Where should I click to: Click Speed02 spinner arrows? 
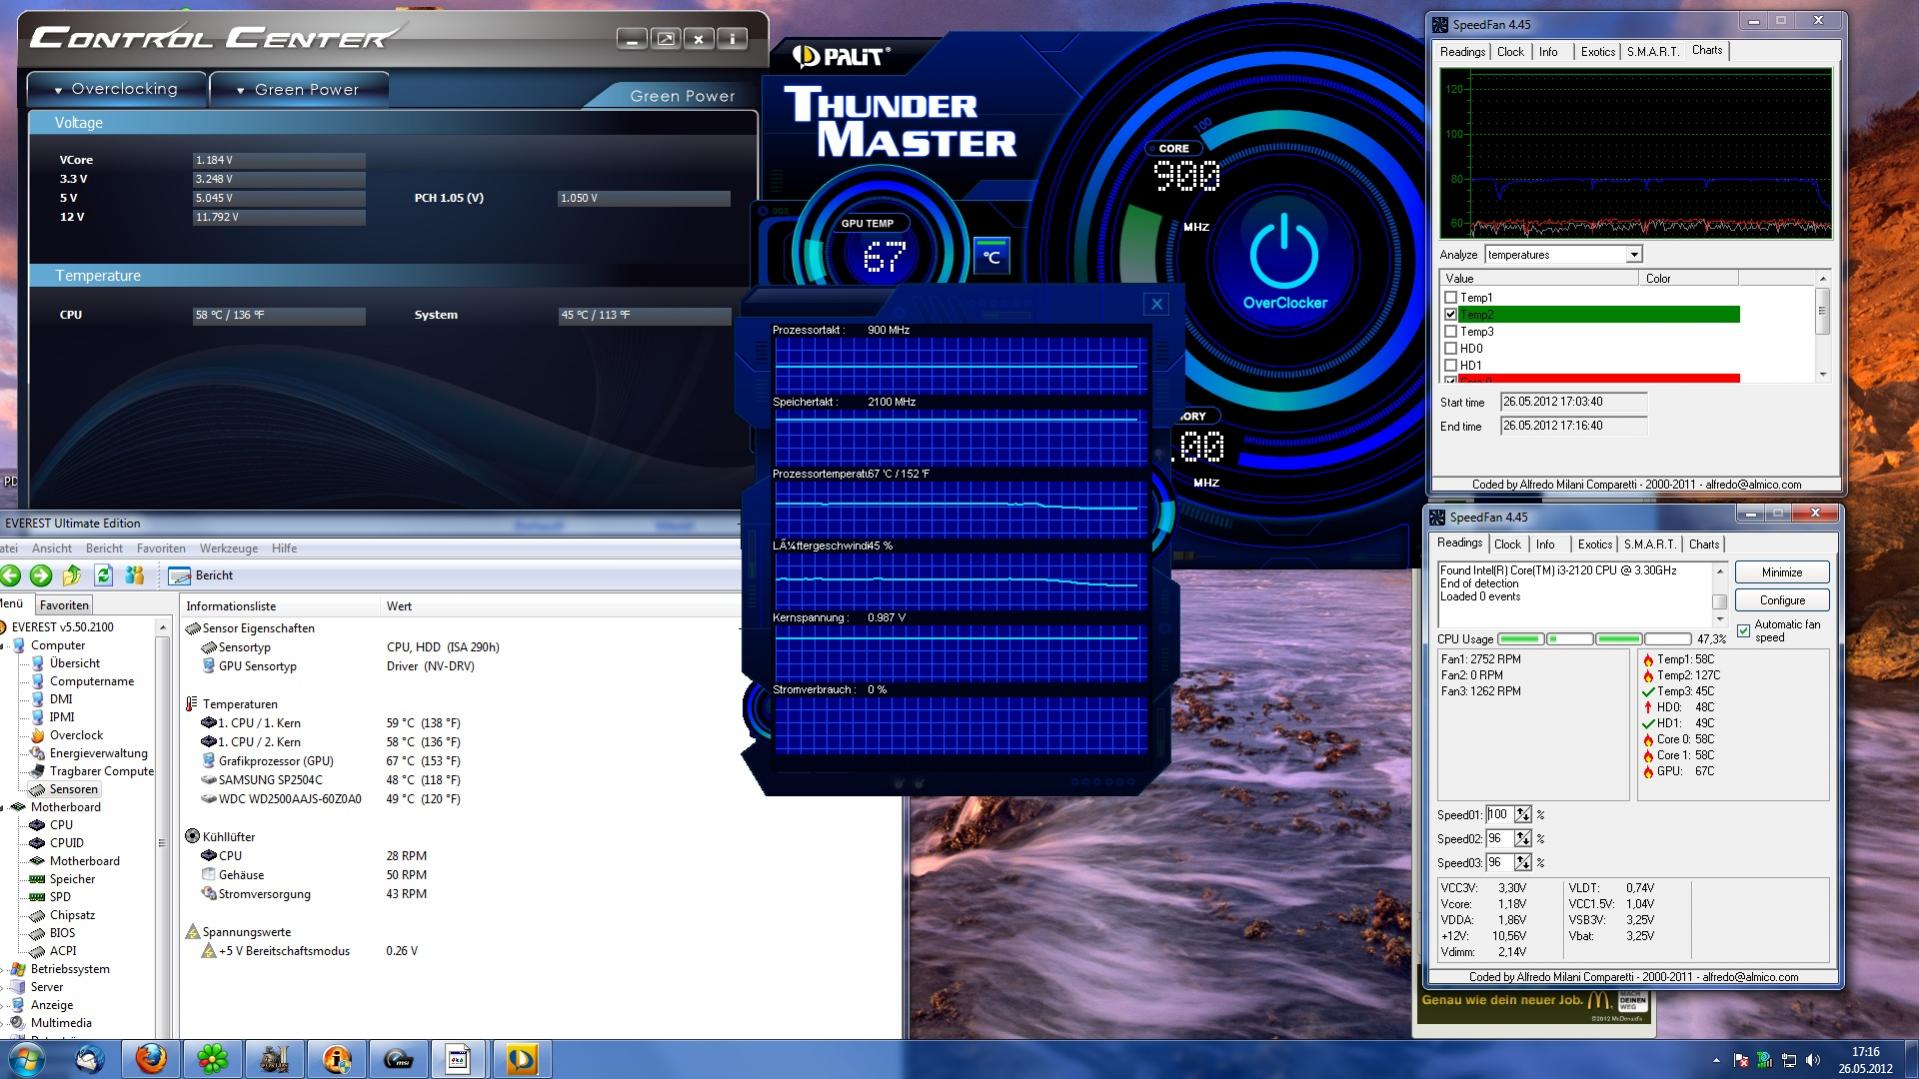[1522, 839]
